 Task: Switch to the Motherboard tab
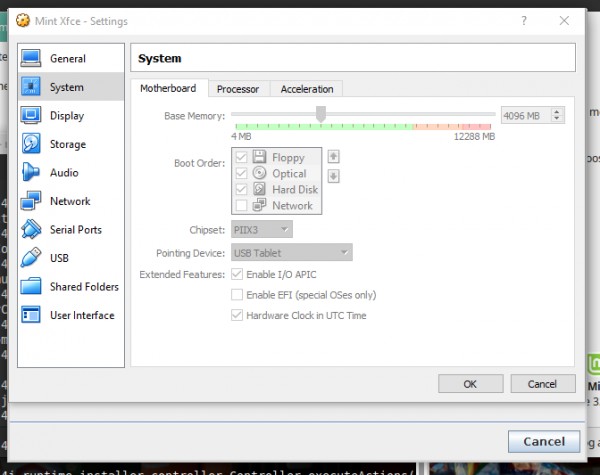(168, 88)
